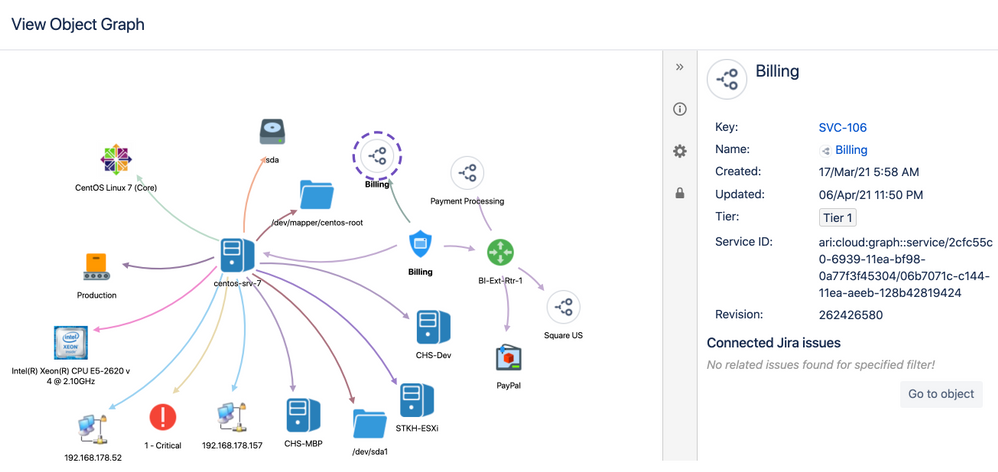Open the SVC-106 key link

tap(843, 128)
